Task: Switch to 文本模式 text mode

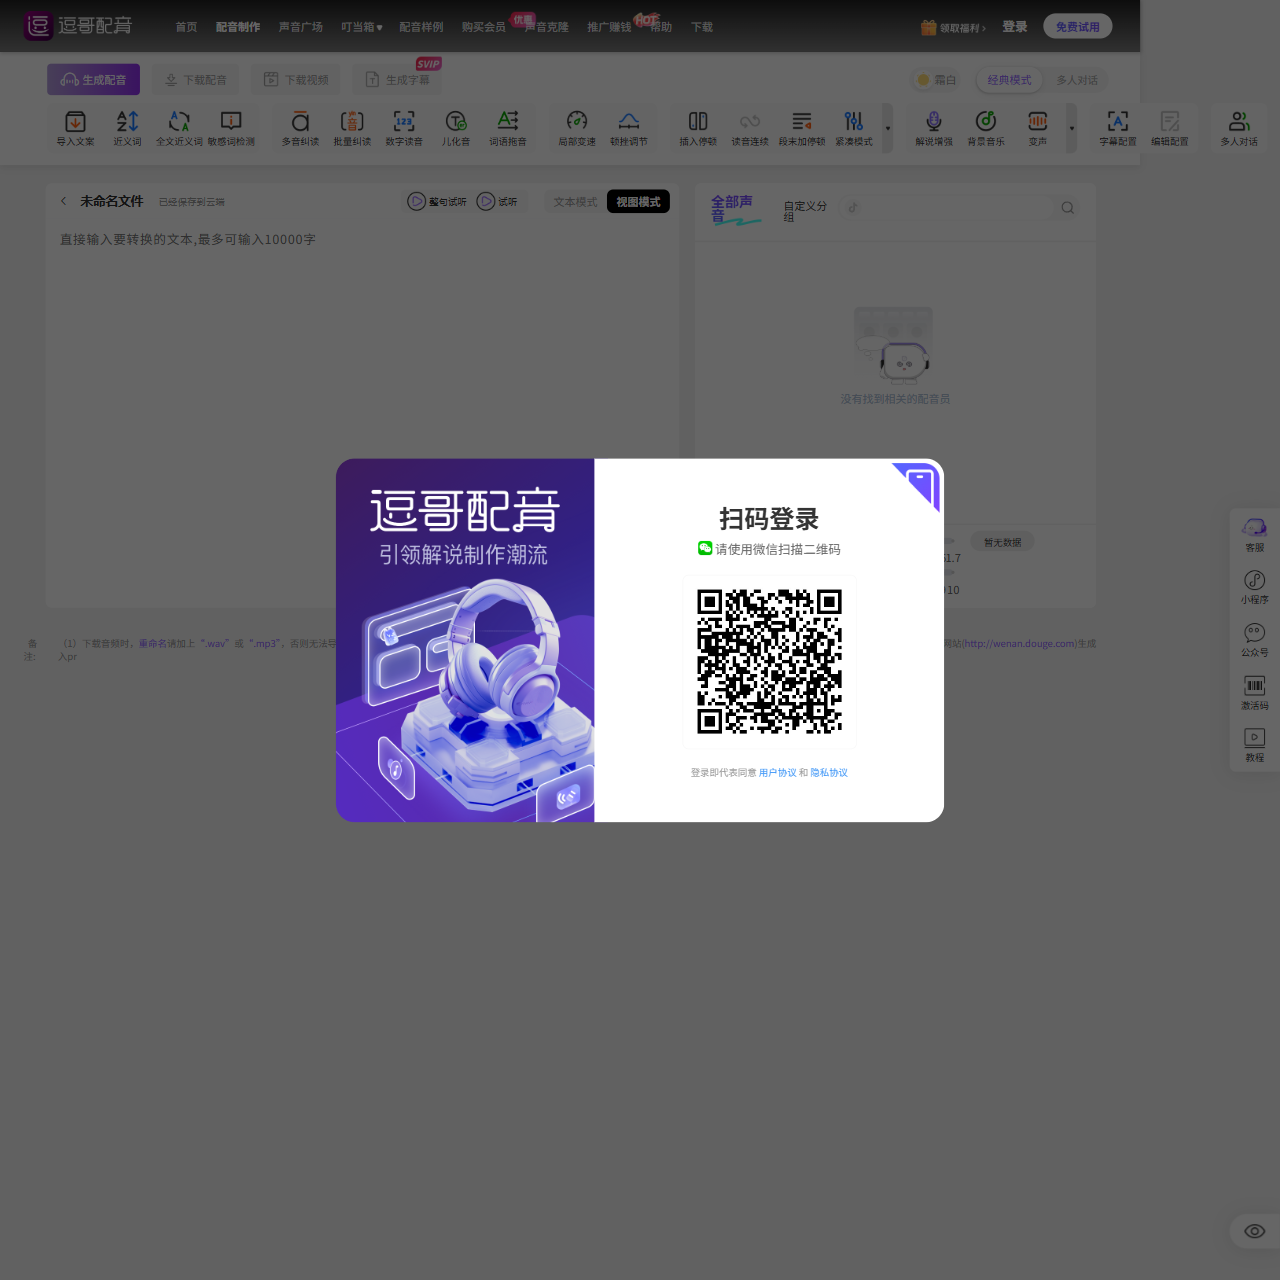Action: 573,201
